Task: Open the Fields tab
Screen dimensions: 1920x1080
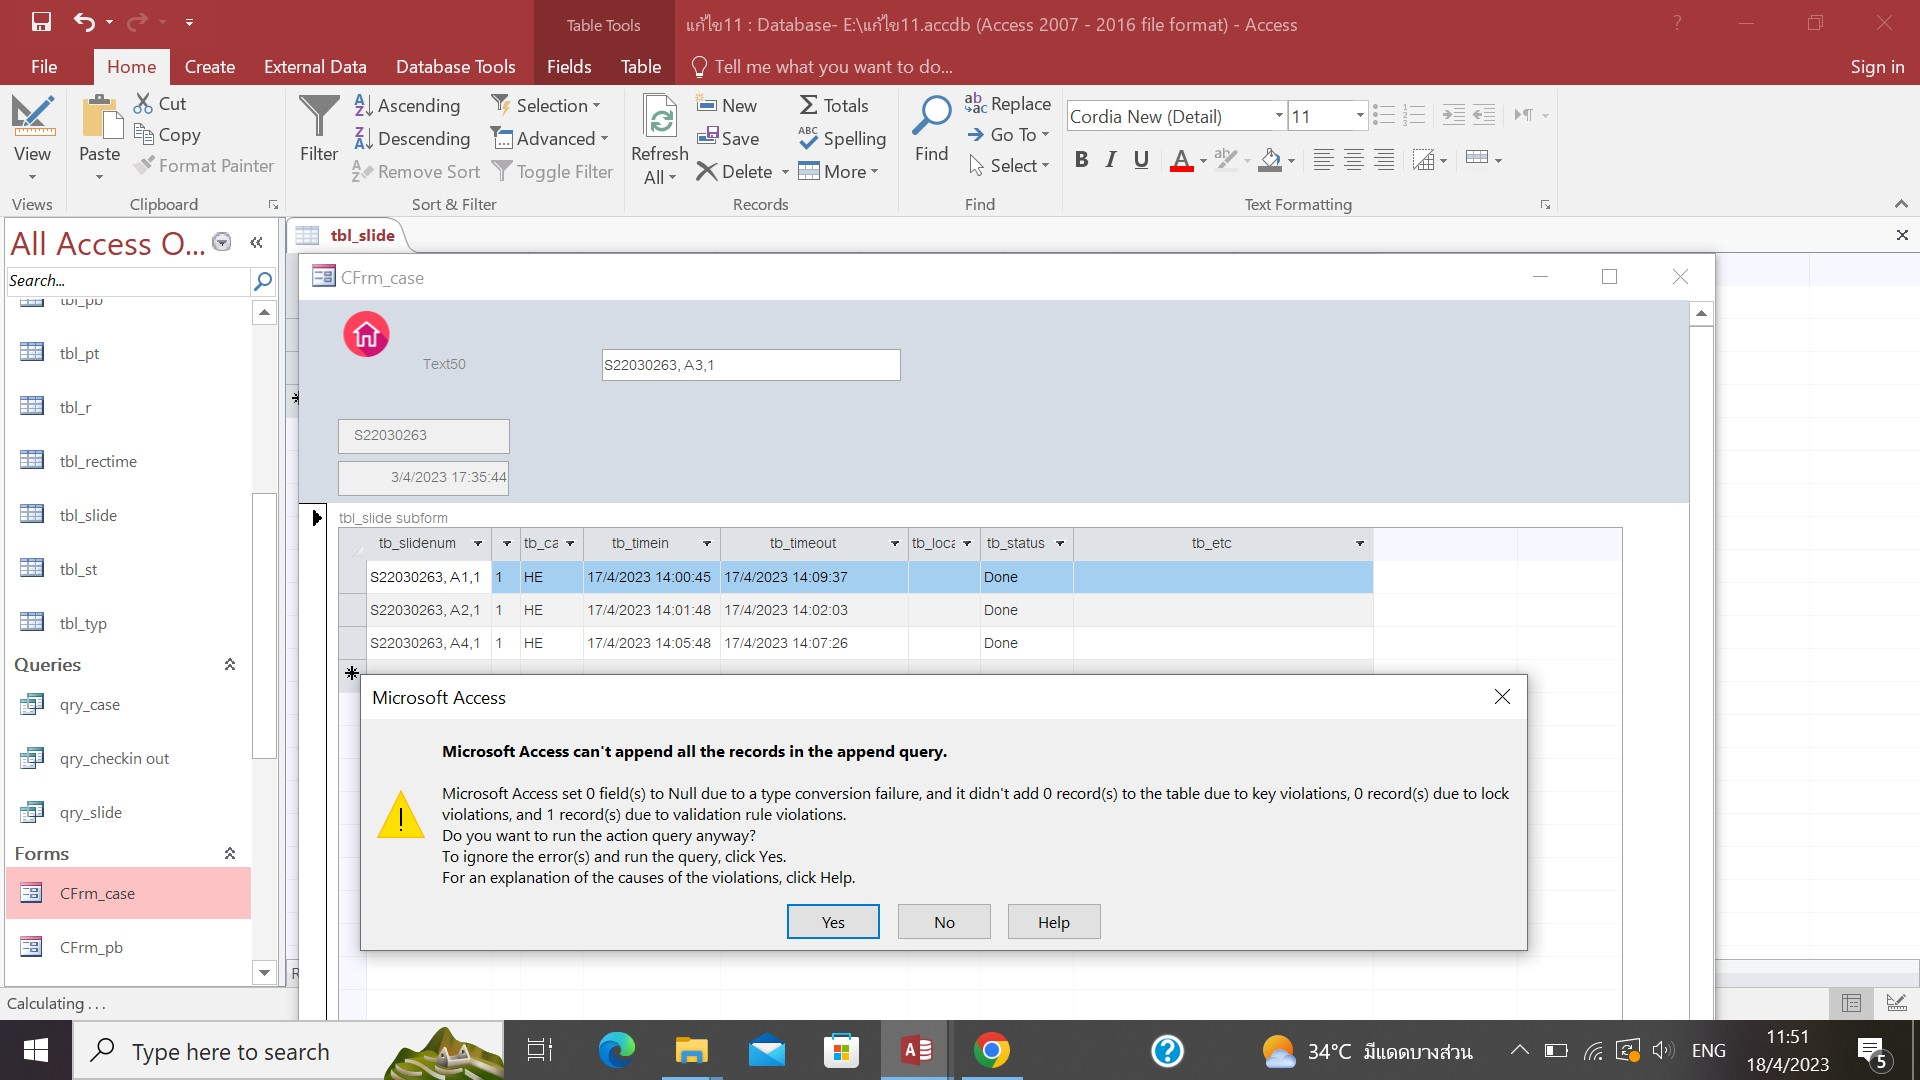Action: click(x=569, y=66)
